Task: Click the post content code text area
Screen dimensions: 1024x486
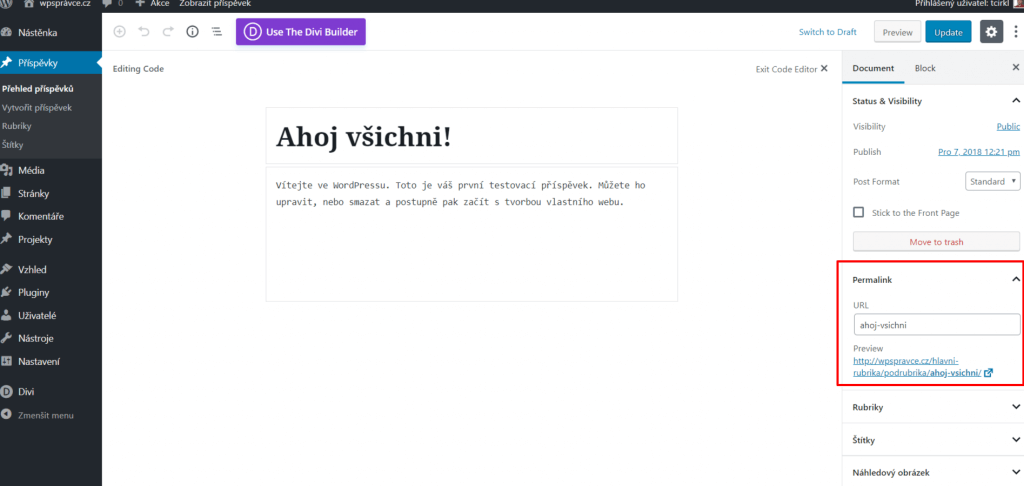Action: pyautogui.click(x=472, y=234)
